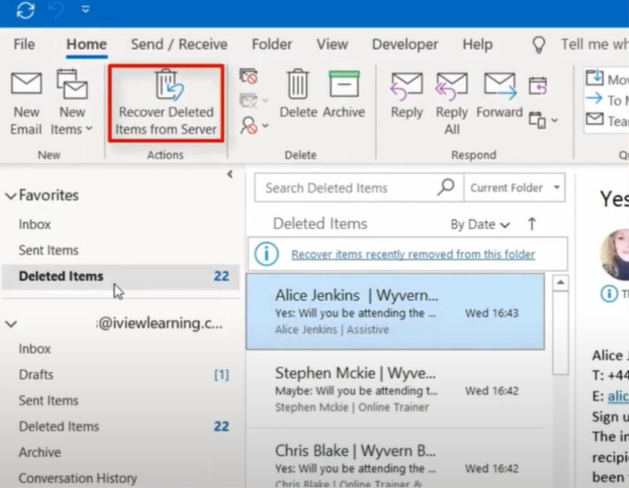Screen dimensions: 629x488
Task: Click Recover items recently removed from this folder
Action: (413, 254)
